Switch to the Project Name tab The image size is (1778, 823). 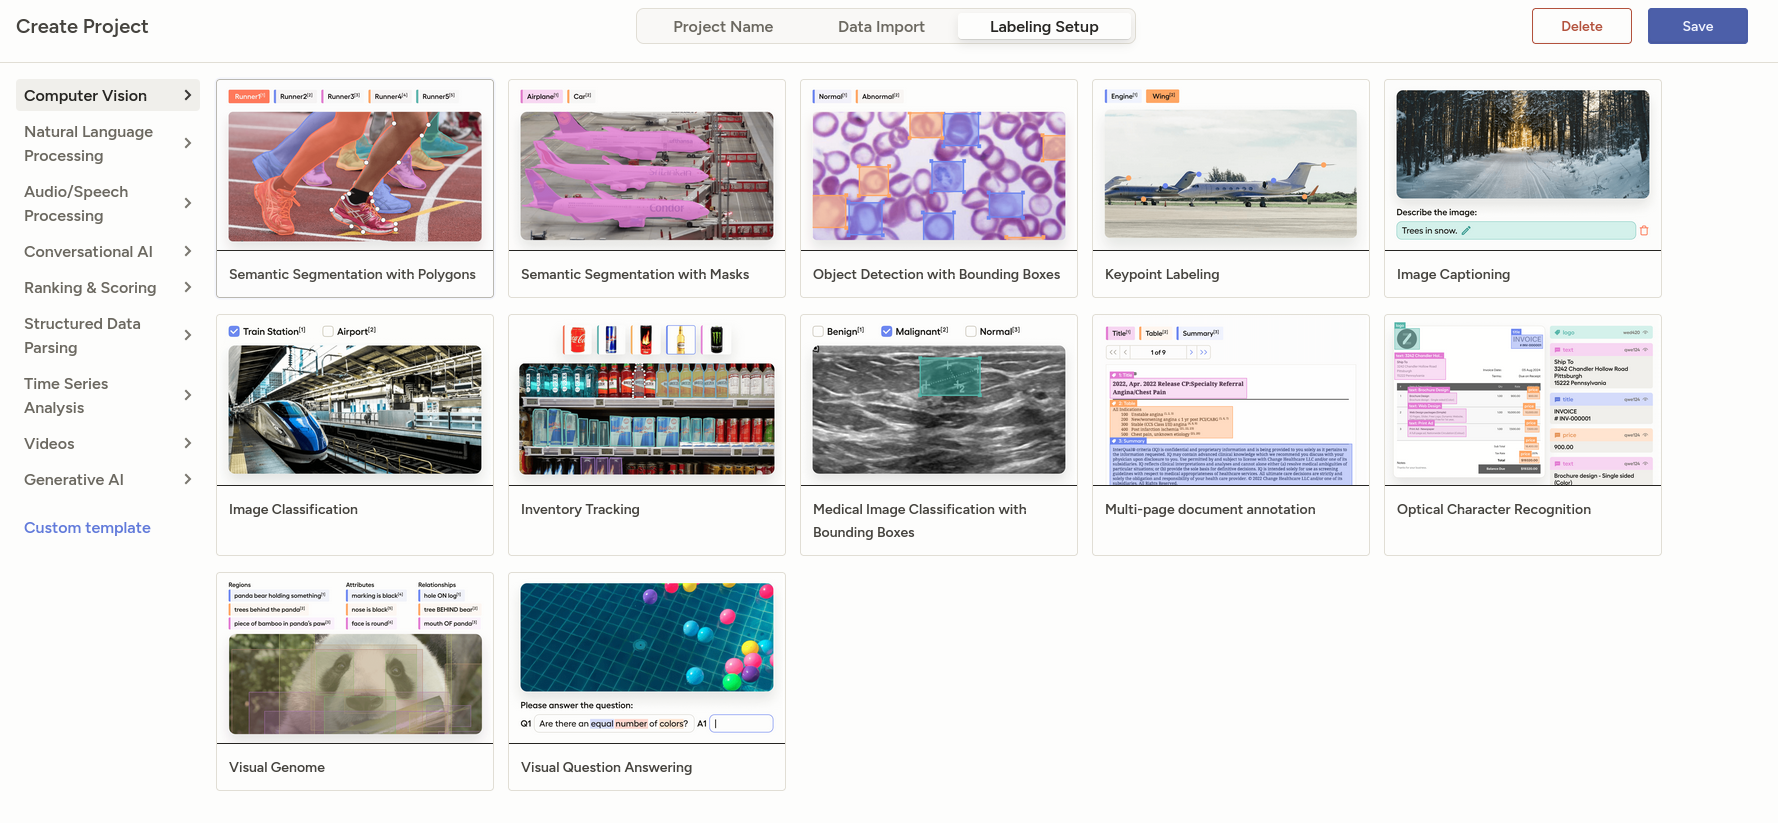point(723,27)
